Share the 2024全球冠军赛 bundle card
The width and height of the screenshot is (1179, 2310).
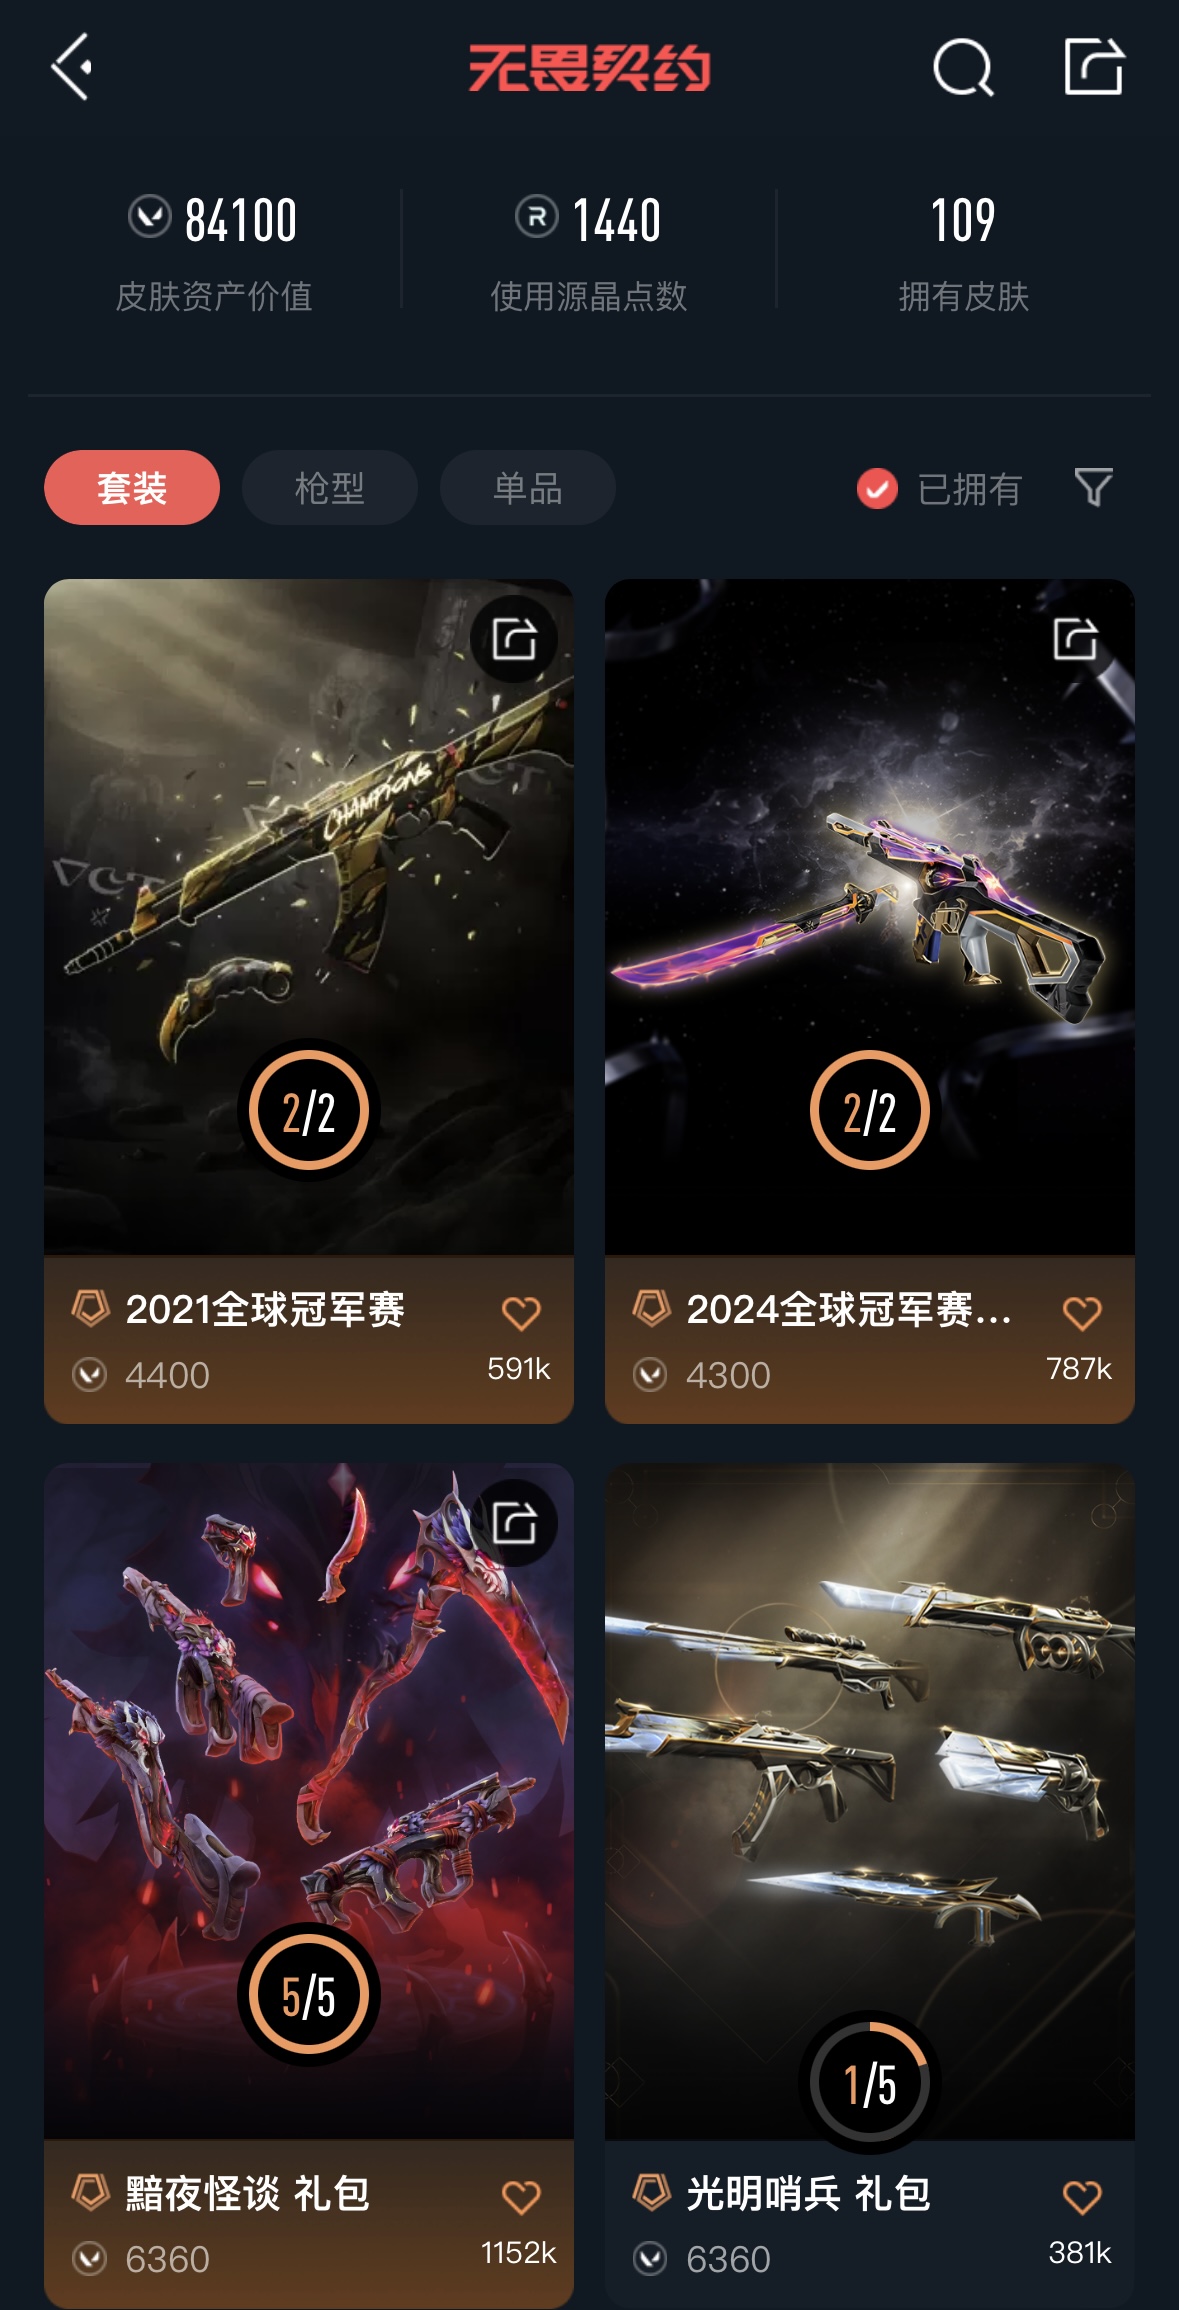[1075, 639]
